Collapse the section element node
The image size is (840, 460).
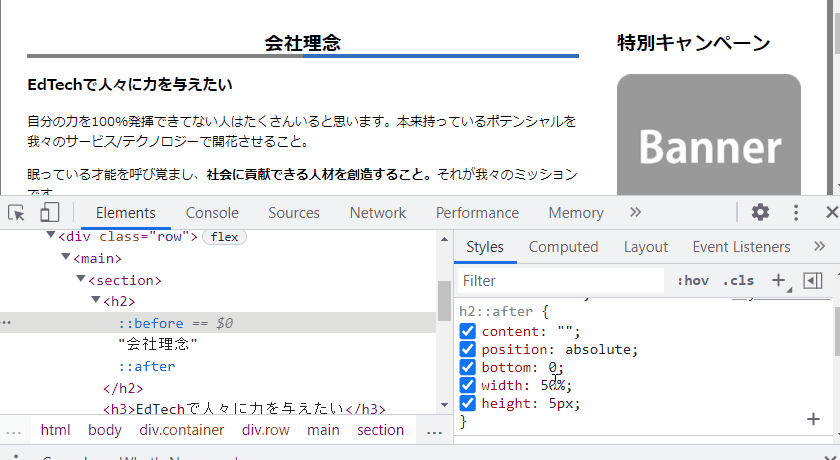coord(80,278)
